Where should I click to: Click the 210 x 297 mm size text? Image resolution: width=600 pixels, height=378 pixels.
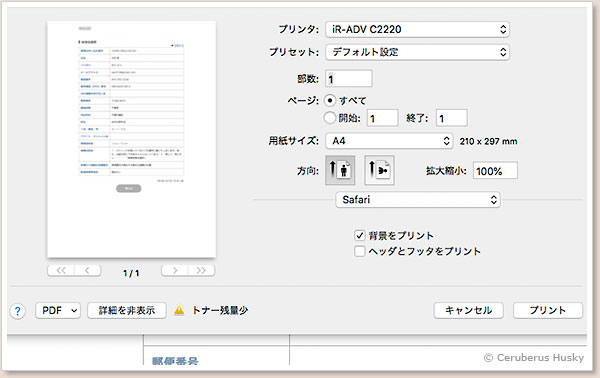[x=488, y=142]
